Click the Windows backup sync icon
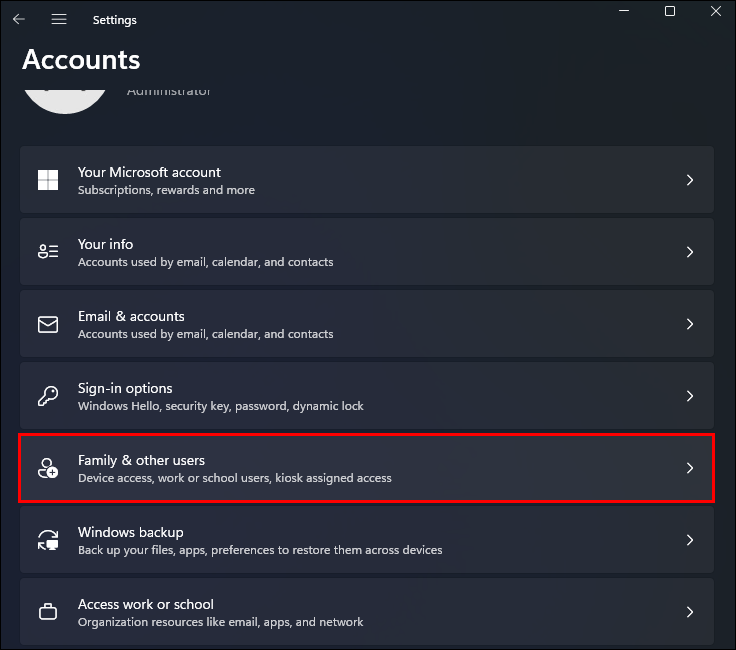The width and height of the screenshot is (736, 650). coord(48,540)
